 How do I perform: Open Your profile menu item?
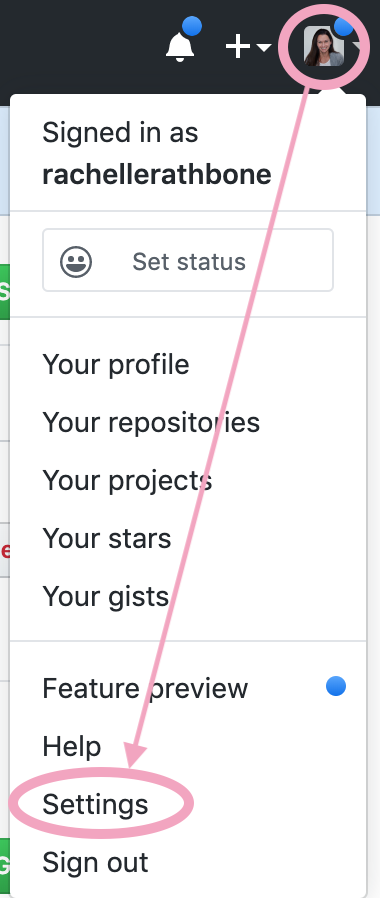pos(188,365)
